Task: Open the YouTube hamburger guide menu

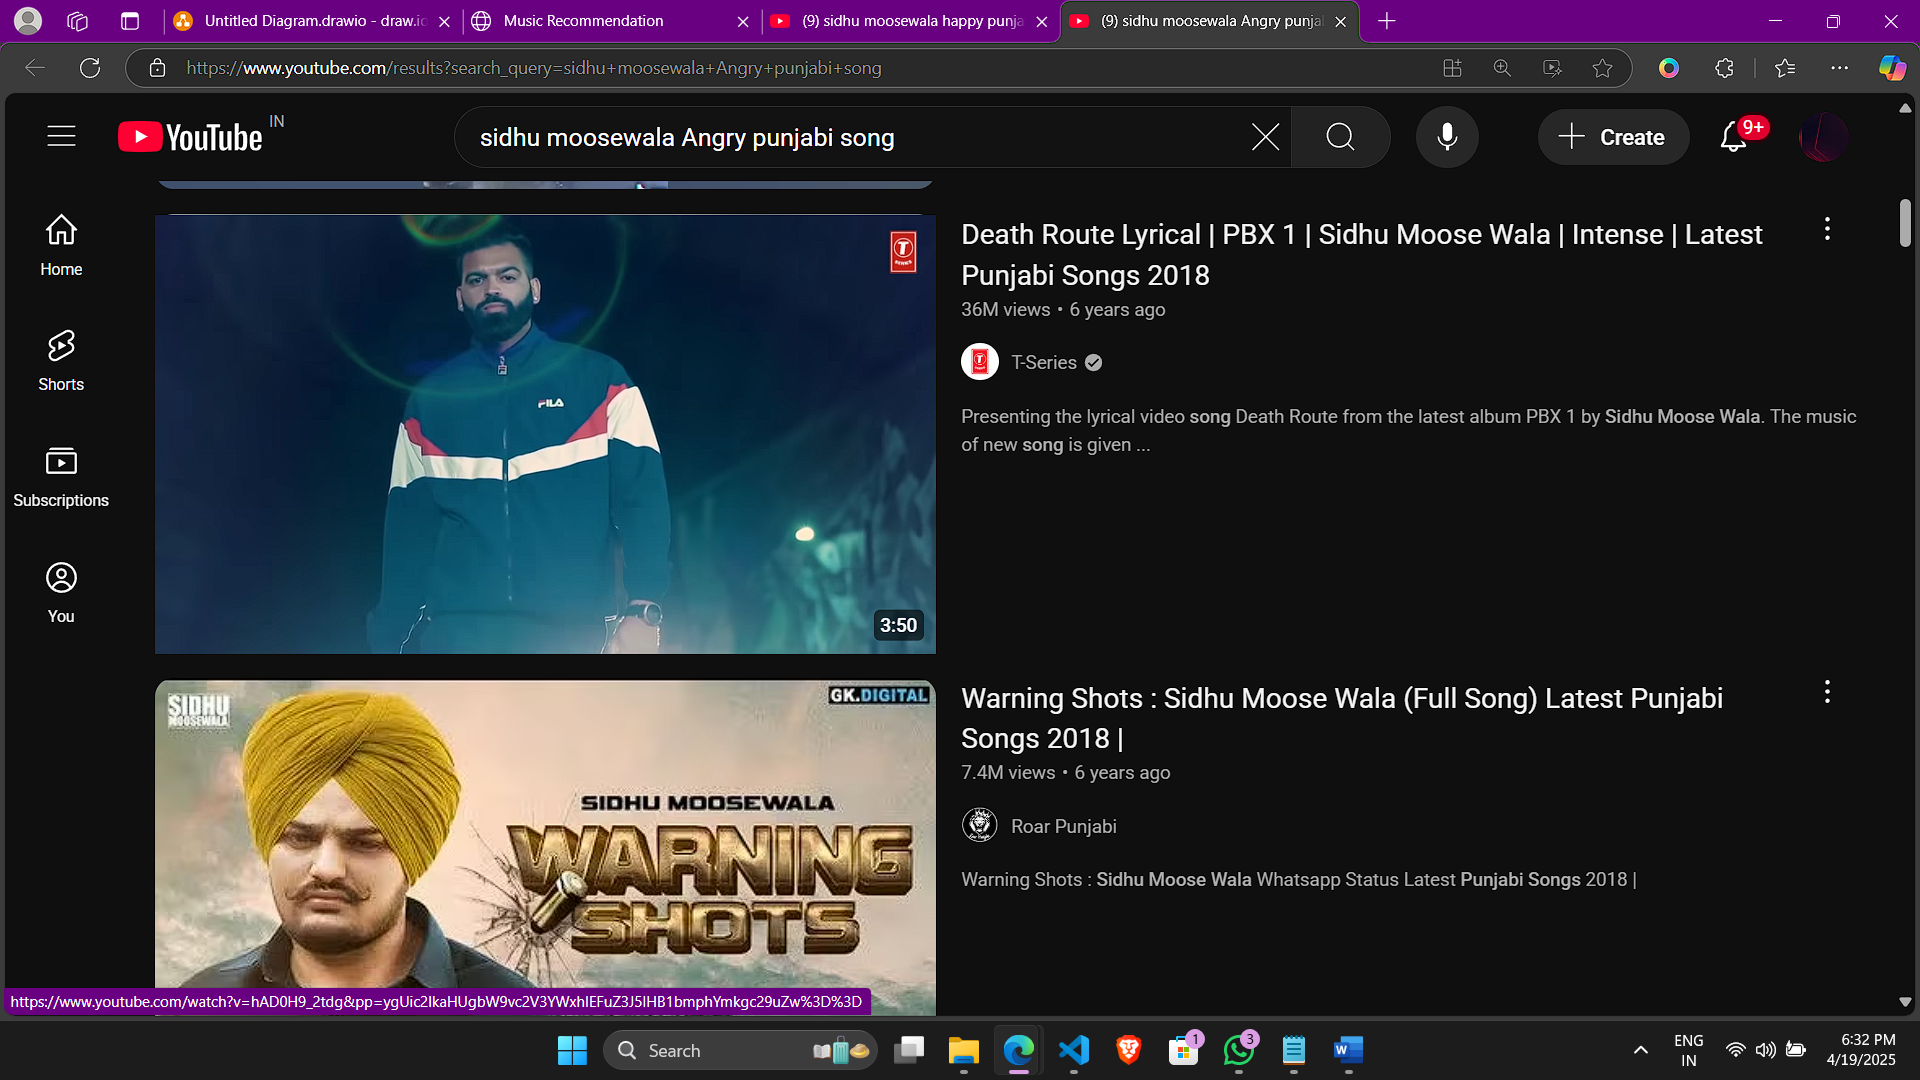Action: [61, 136]
